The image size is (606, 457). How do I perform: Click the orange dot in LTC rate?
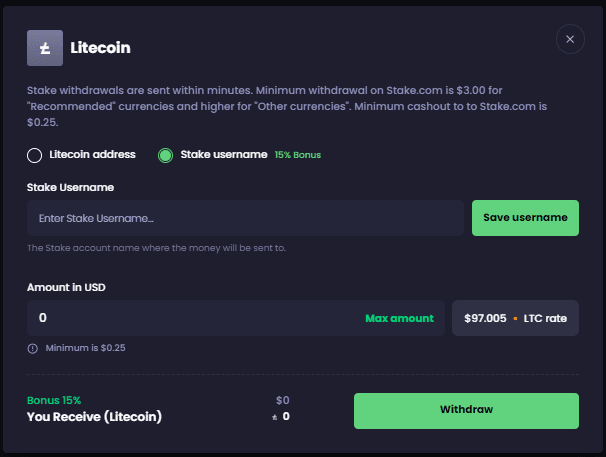[515, 318]
